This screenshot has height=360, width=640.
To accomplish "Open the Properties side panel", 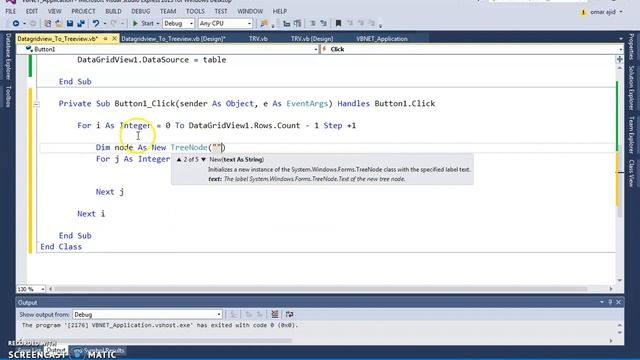I will click(x=631, y=46).
